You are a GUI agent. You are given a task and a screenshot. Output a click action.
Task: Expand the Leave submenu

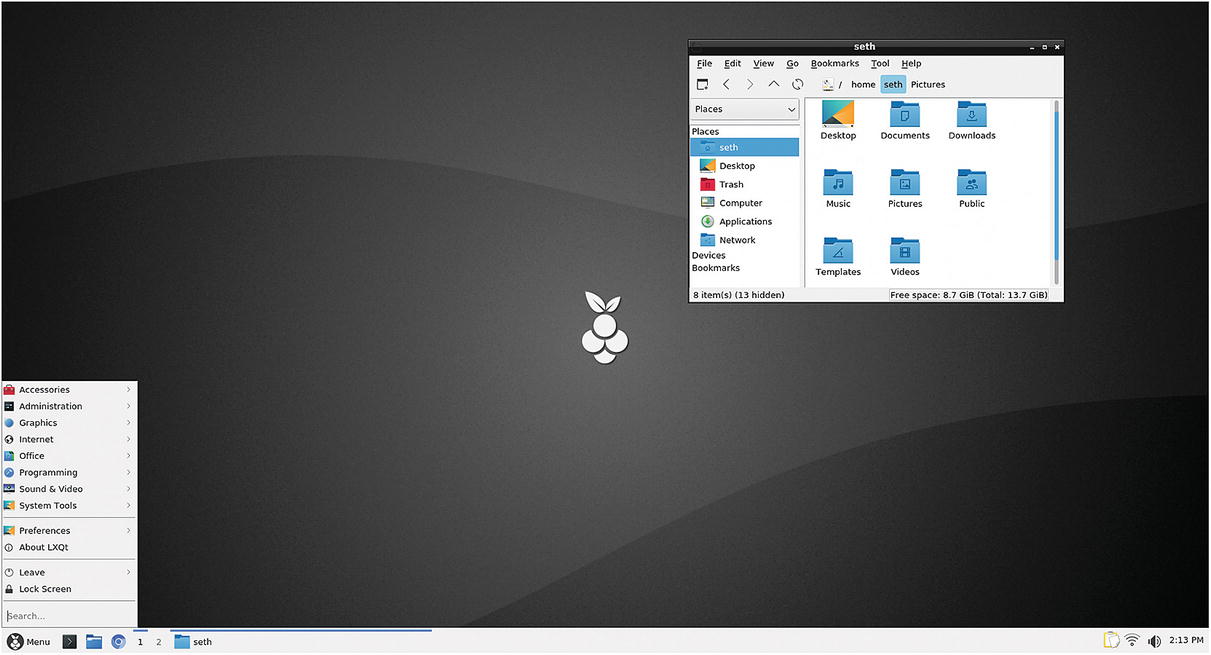68,572
